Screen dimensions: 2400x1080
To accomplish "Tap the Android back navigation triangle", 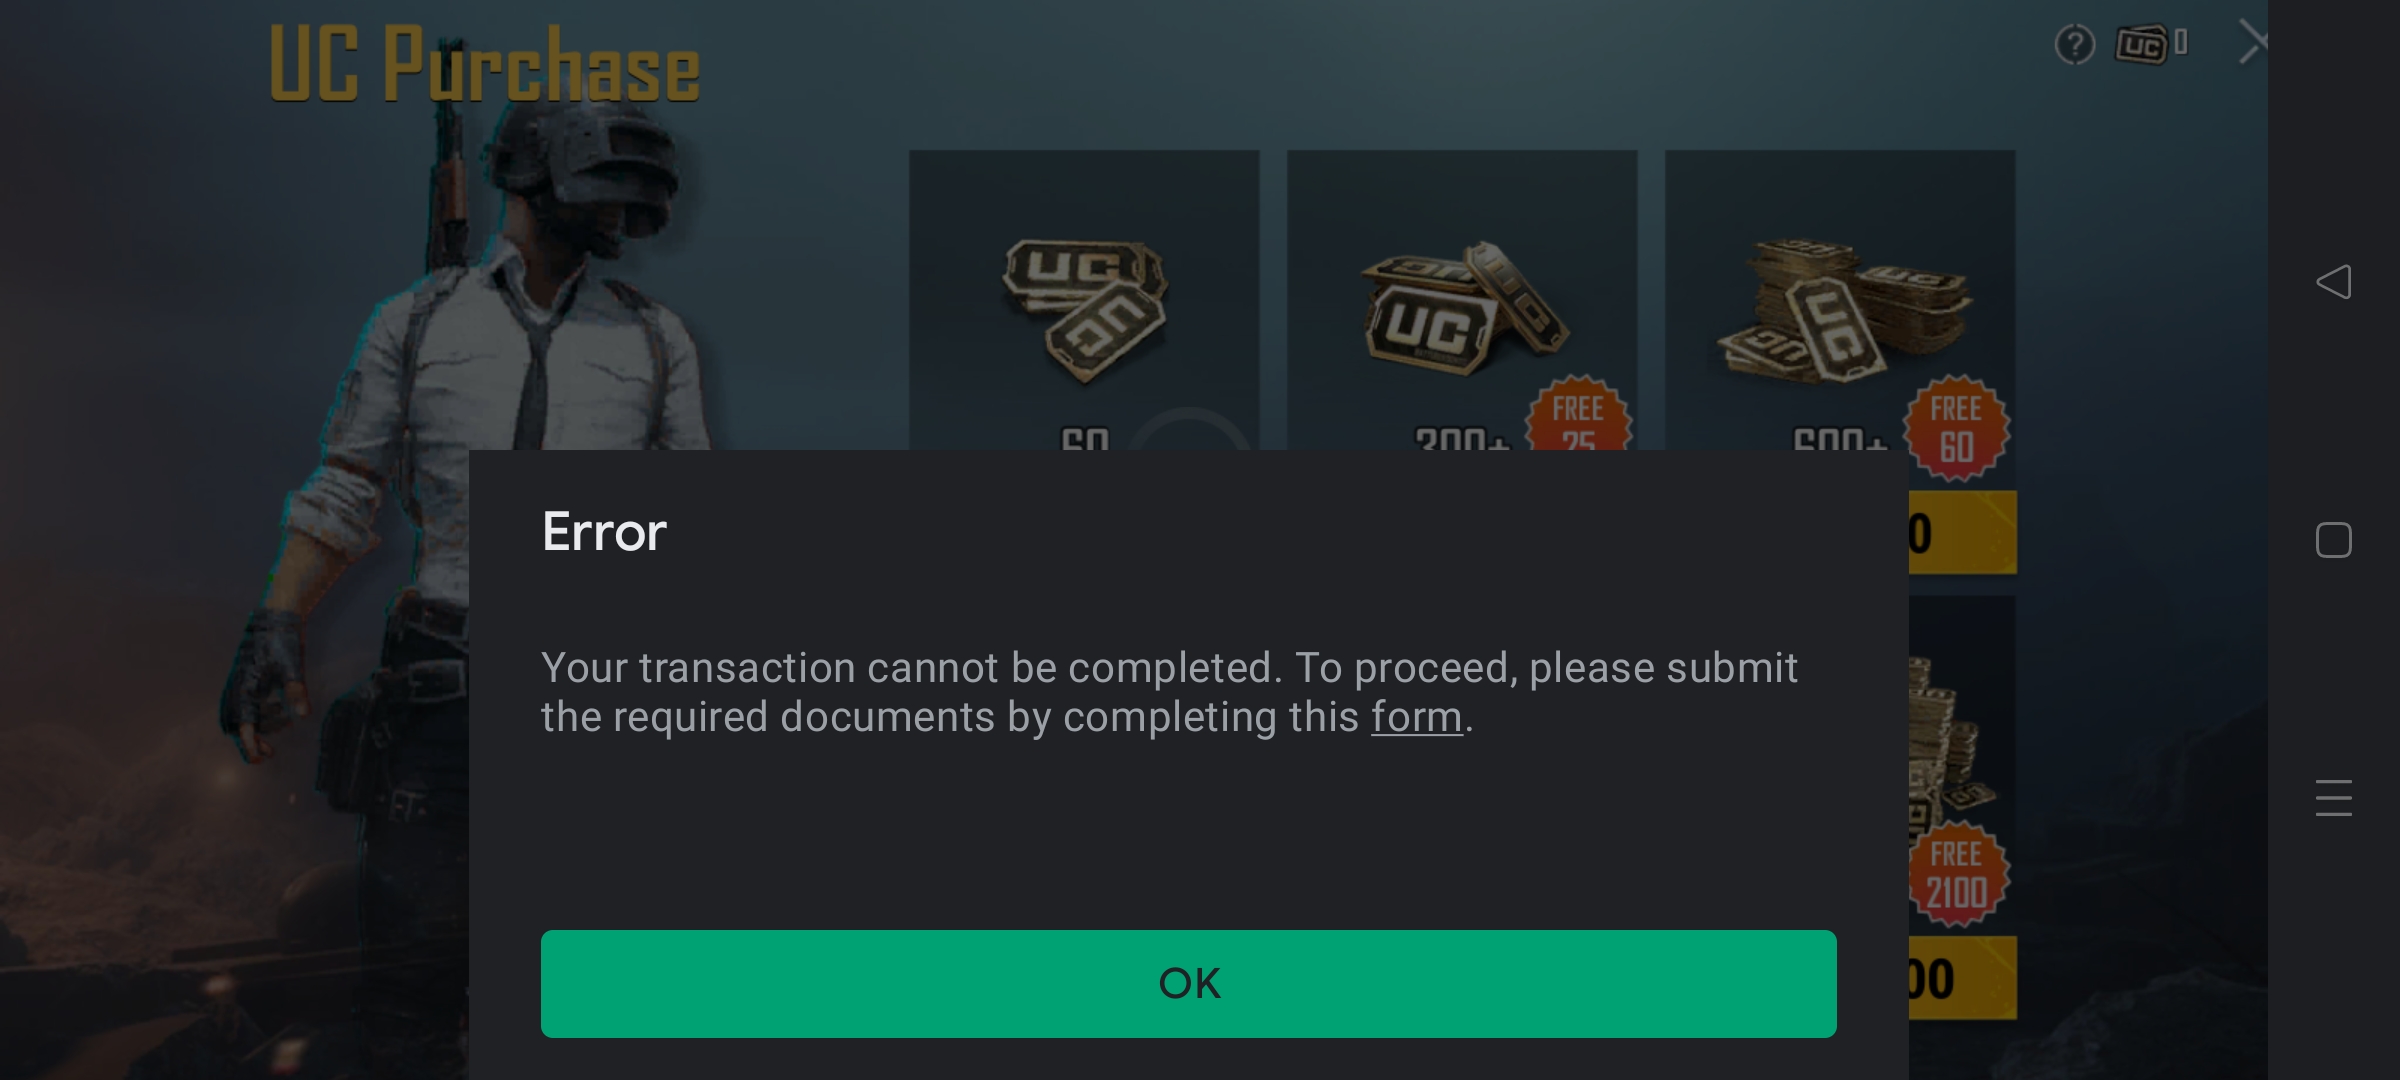I will click(2333, 282).
